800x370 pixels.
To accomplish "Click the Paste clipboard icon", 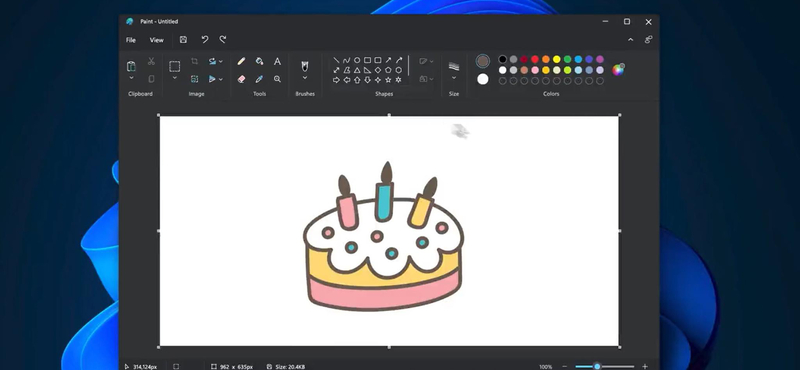I will click(131, 66).
